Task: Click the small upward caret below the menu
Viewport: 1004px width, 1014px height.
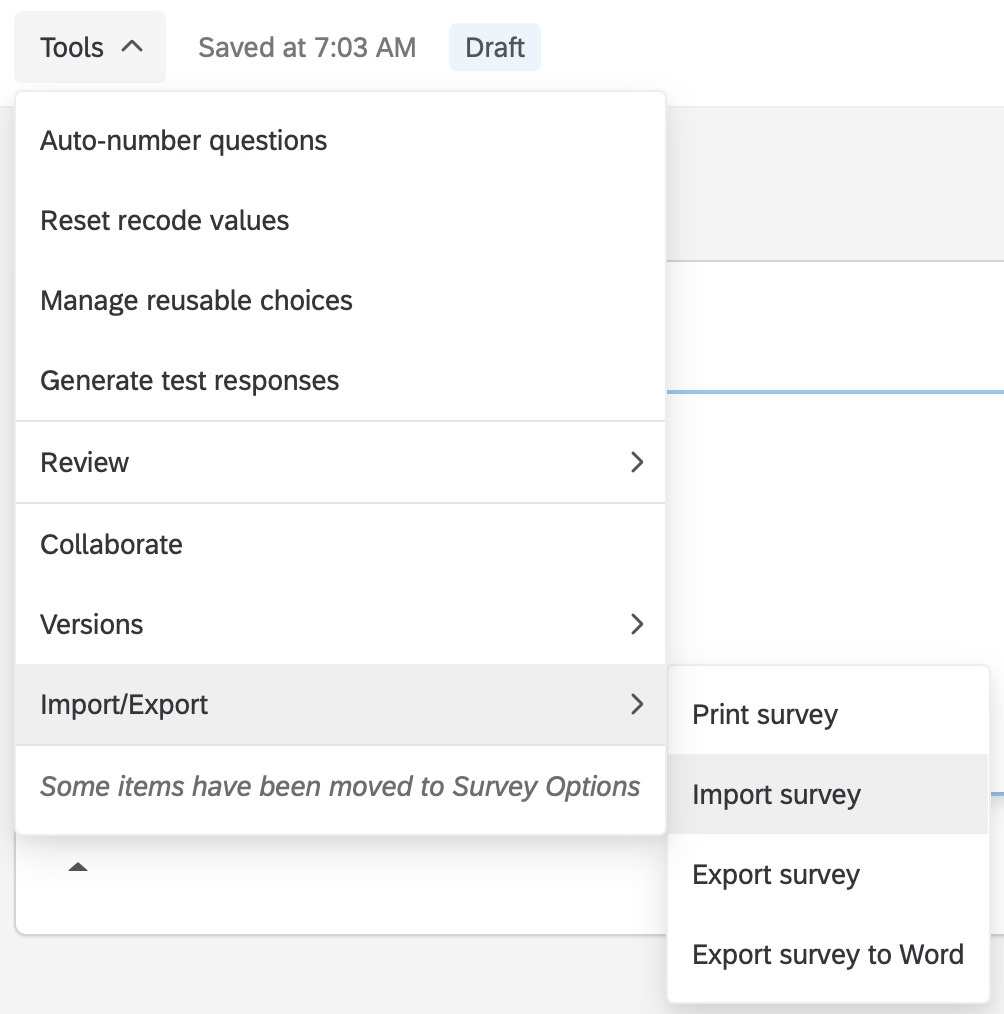Action: (x=79, y=866)
